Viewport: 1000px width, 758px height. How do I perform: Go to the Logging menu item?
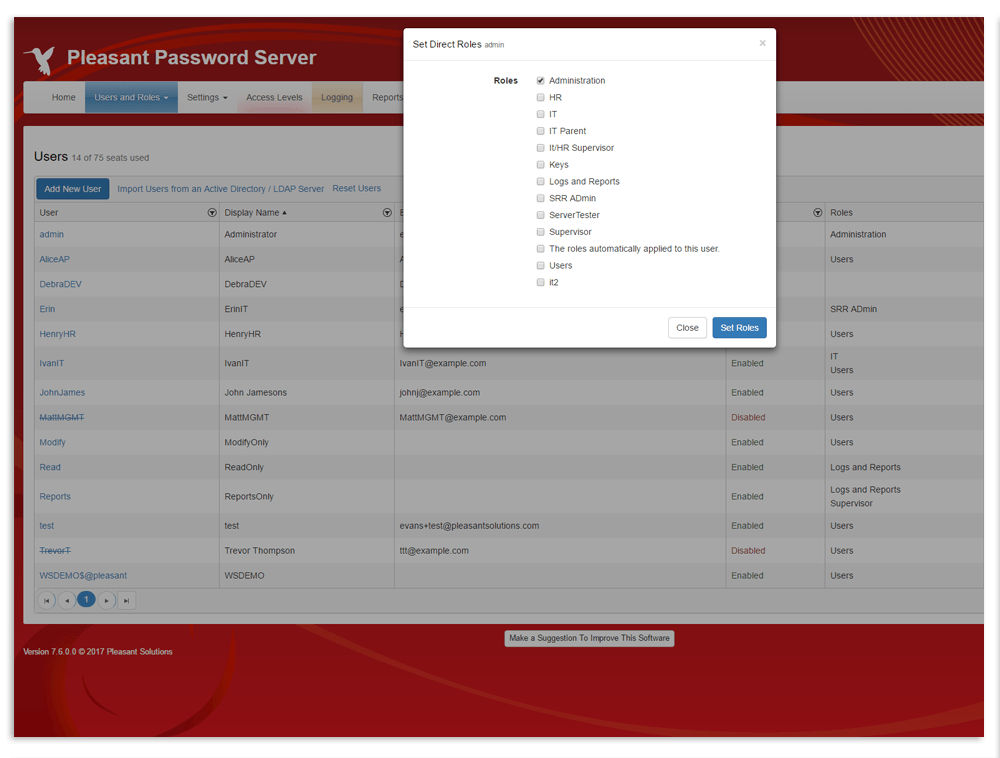point(337,98)
